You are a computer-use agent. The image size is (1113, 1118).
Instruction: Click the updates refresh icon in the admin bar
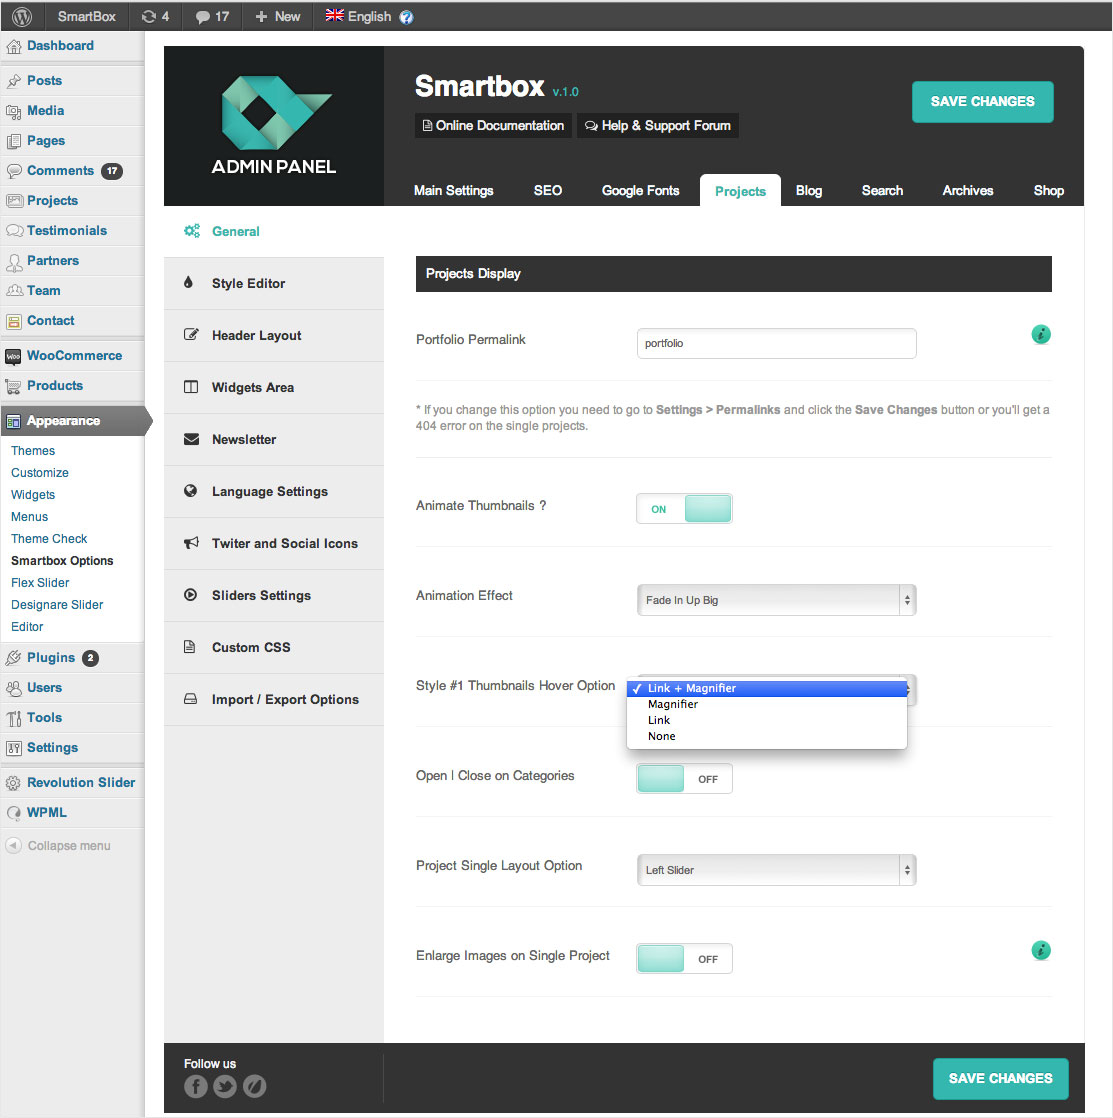coord(149,16)
